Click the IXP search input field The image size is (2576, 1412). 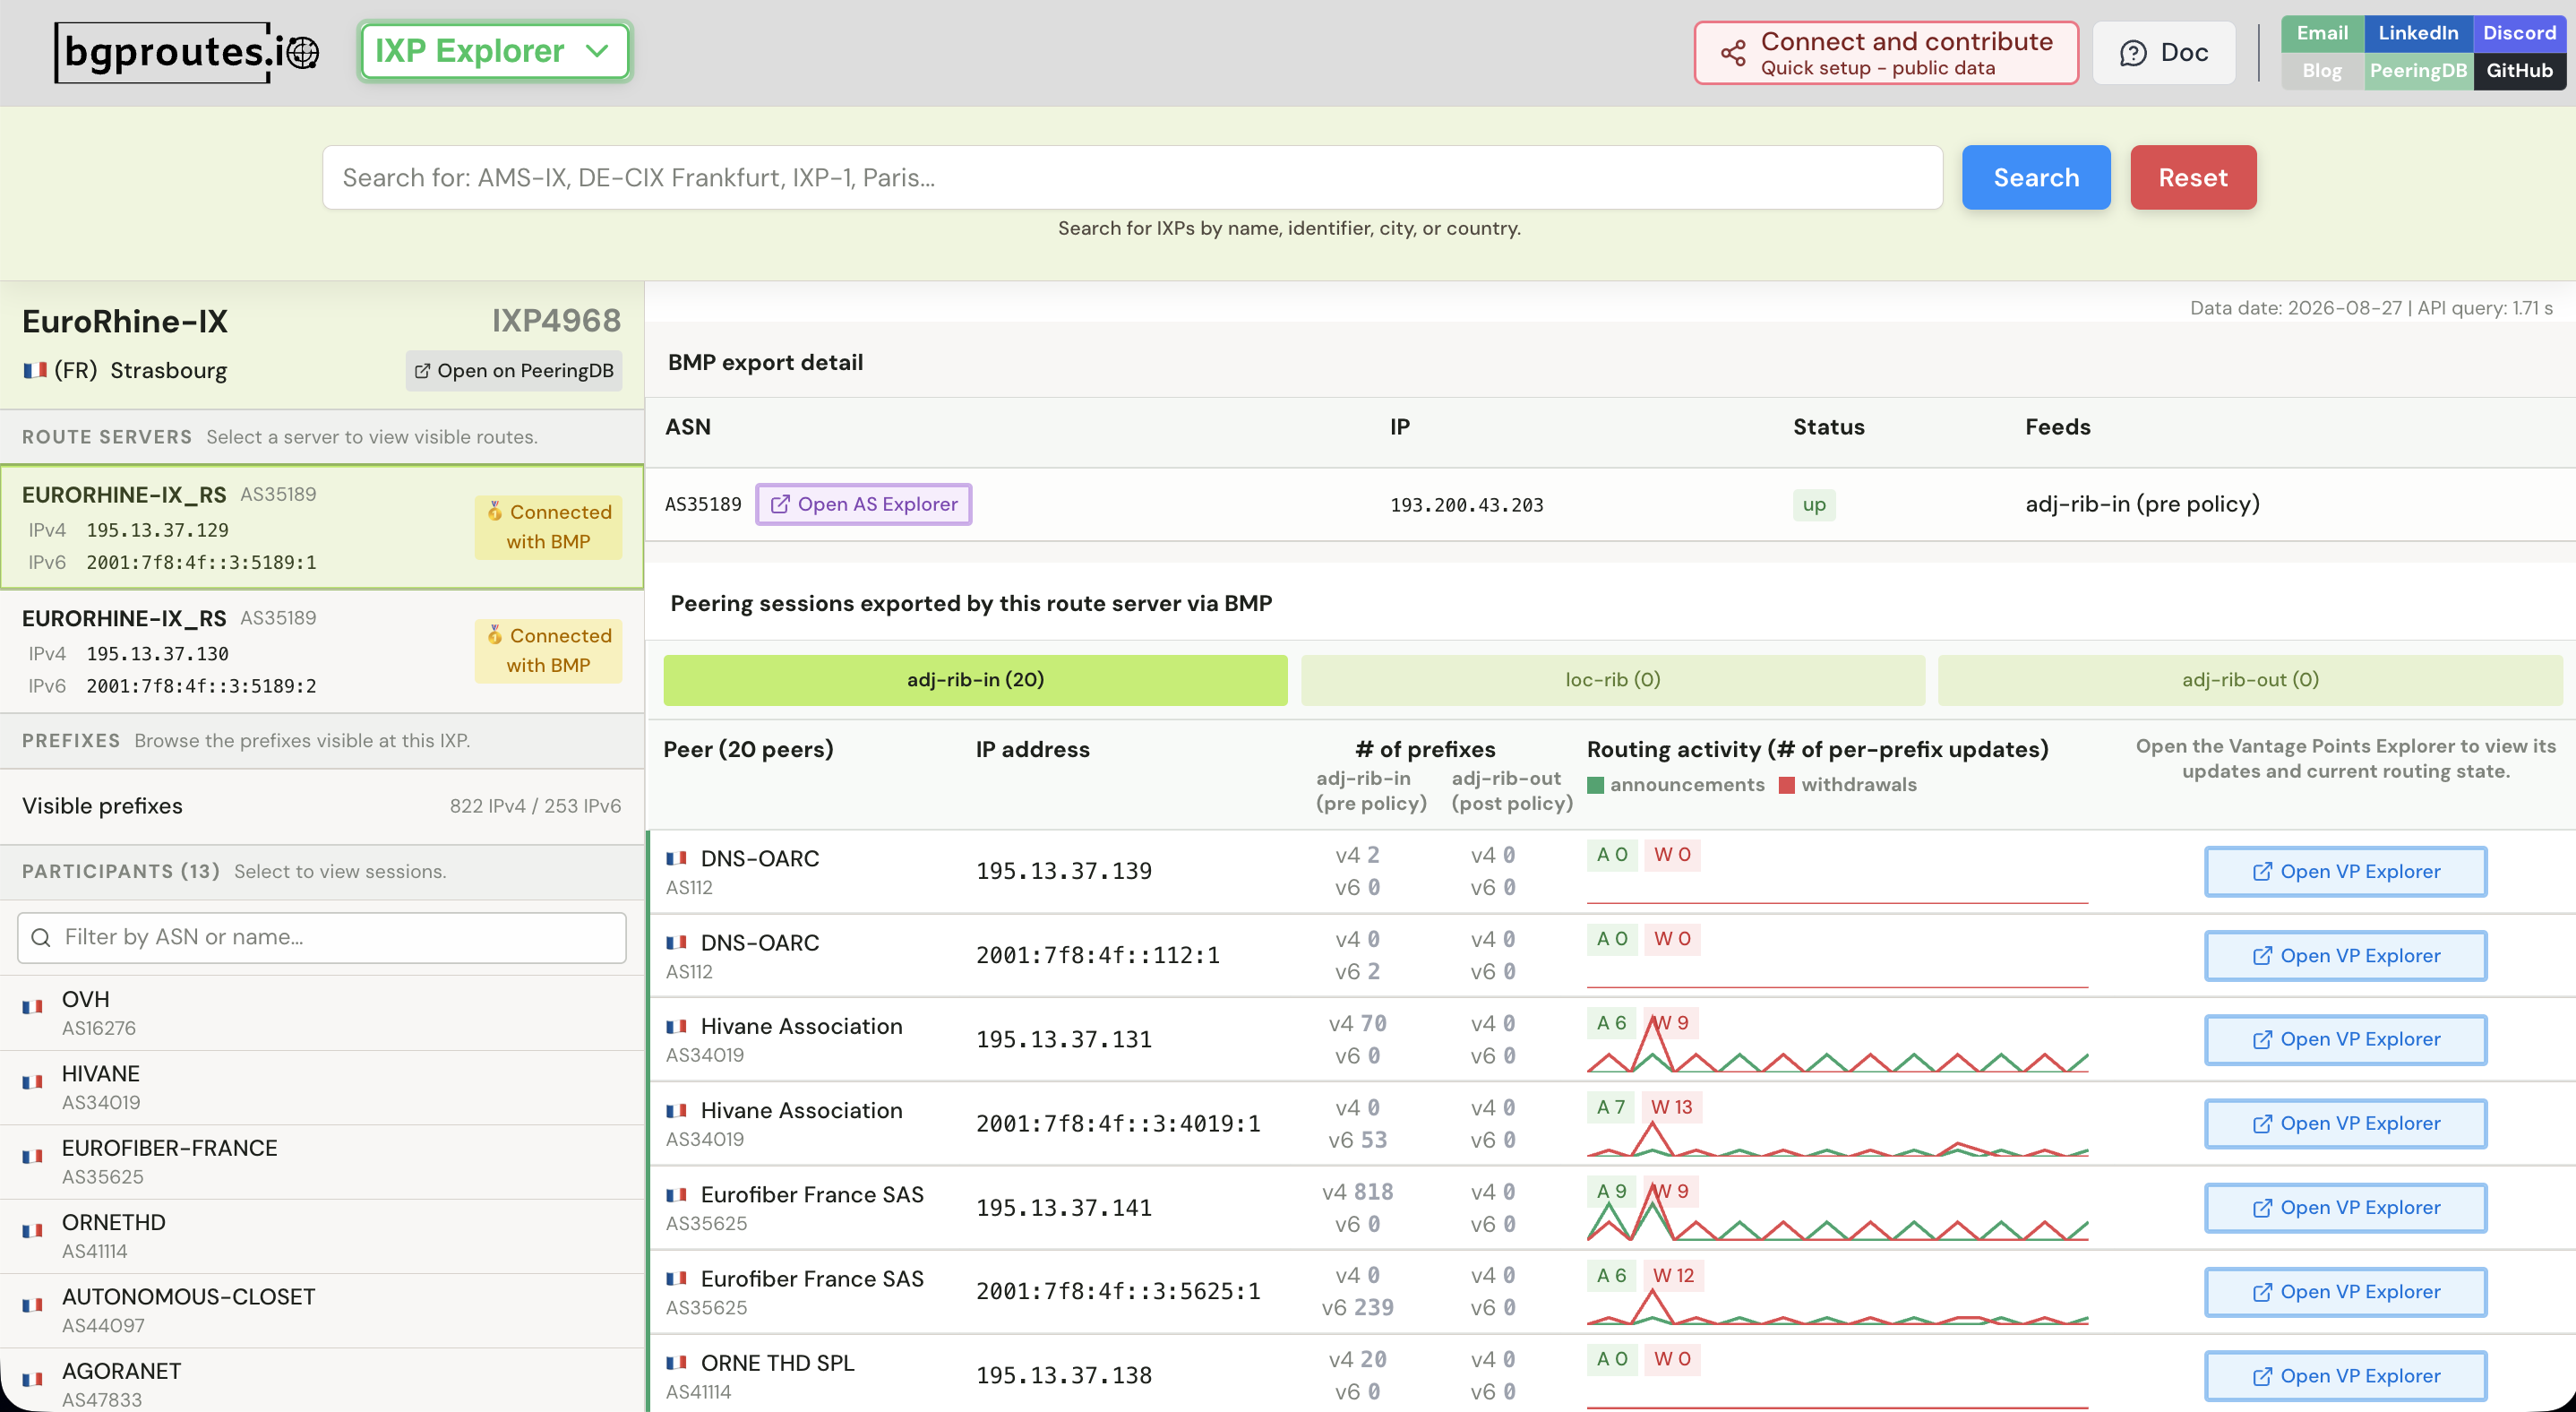click(x=1132, y=177)
